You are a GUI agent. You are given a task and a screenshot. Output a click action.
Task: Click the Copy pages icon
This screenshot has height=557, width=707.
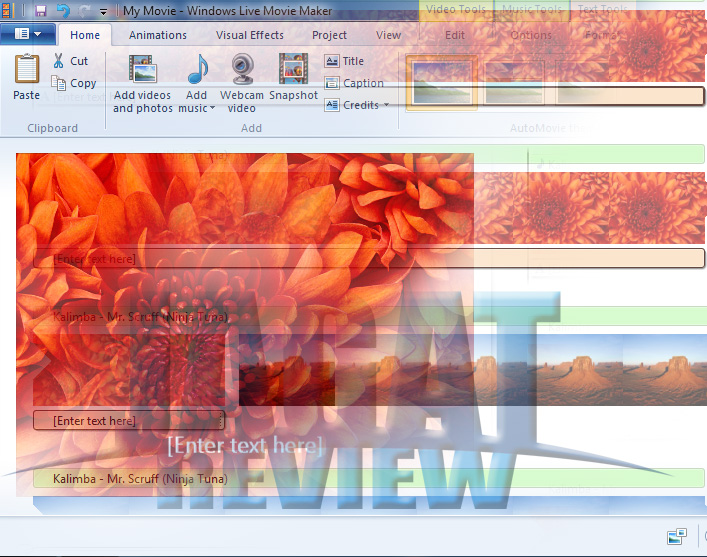point(59,83)
